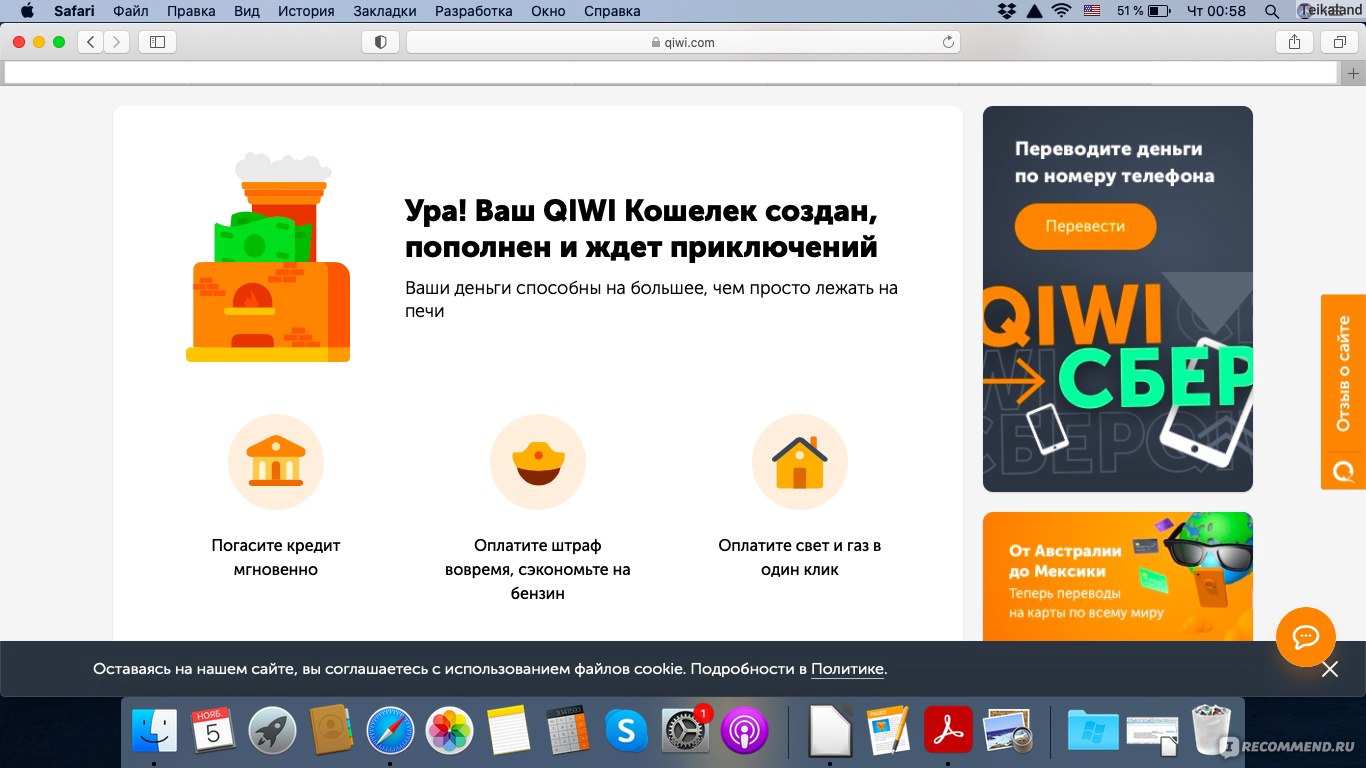Click the house utilities icon
The height and width of the screenshot is (768, 1366).
tap(800, 462)
